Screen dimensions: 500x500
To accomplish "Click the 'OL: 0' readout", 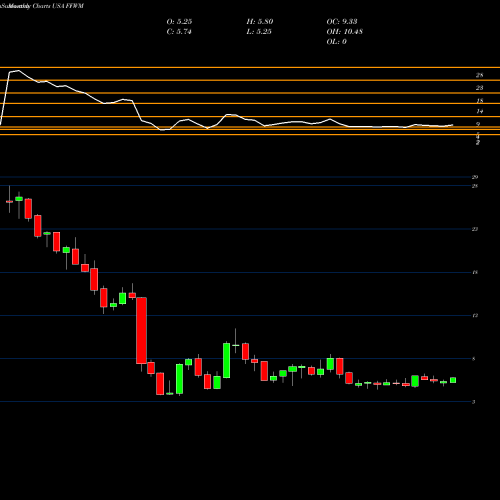I will [x=336, y=41].
